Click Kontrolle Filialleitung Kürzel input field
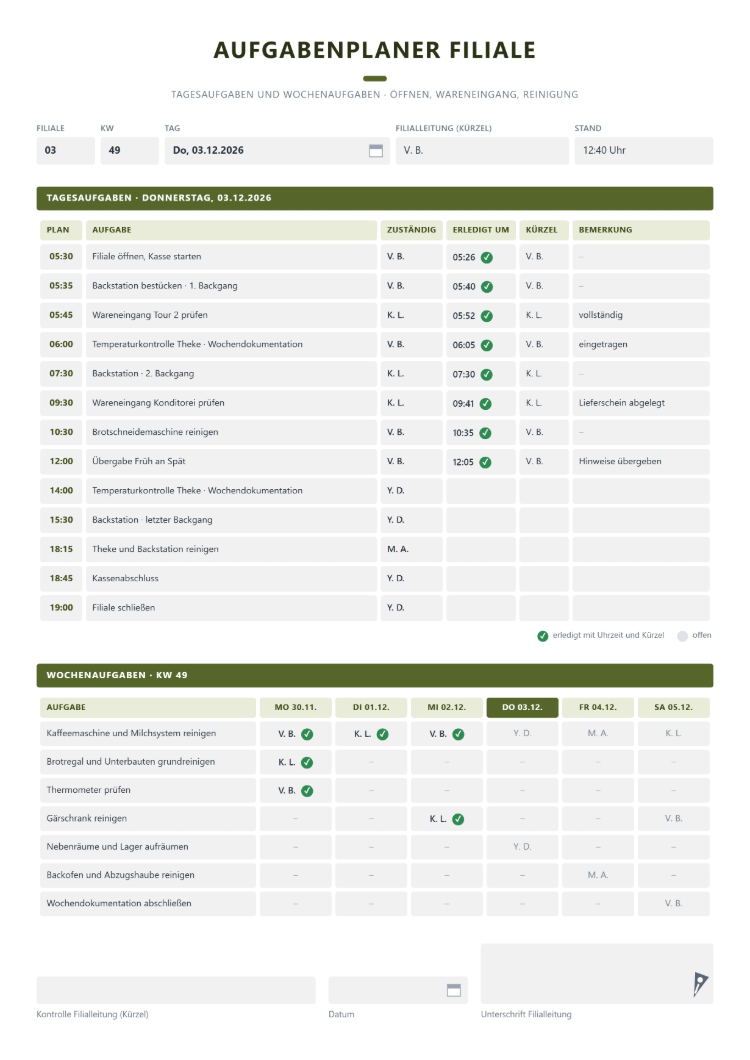 pos(176,990)
